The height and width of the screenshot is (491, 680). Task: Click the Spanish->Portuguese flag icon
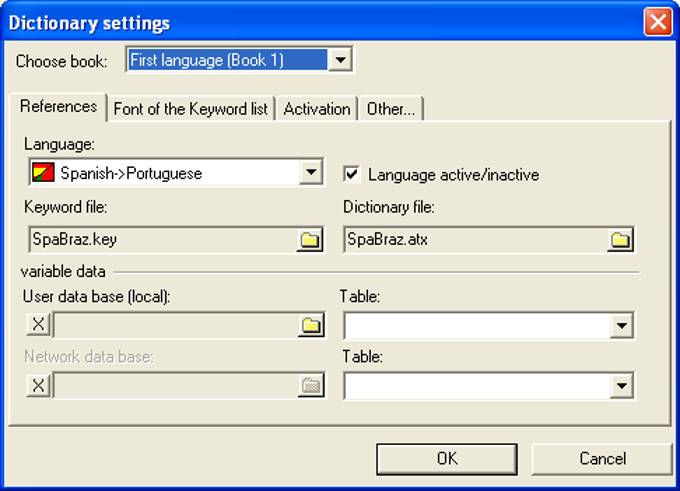coord(44,173)
